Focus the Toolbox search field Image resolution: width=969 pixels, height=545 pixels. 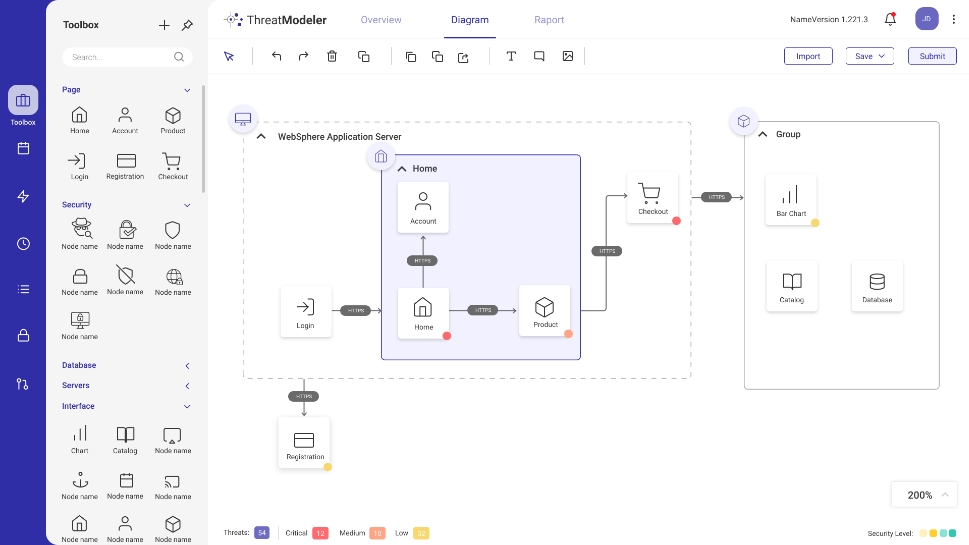click(127, 57)
